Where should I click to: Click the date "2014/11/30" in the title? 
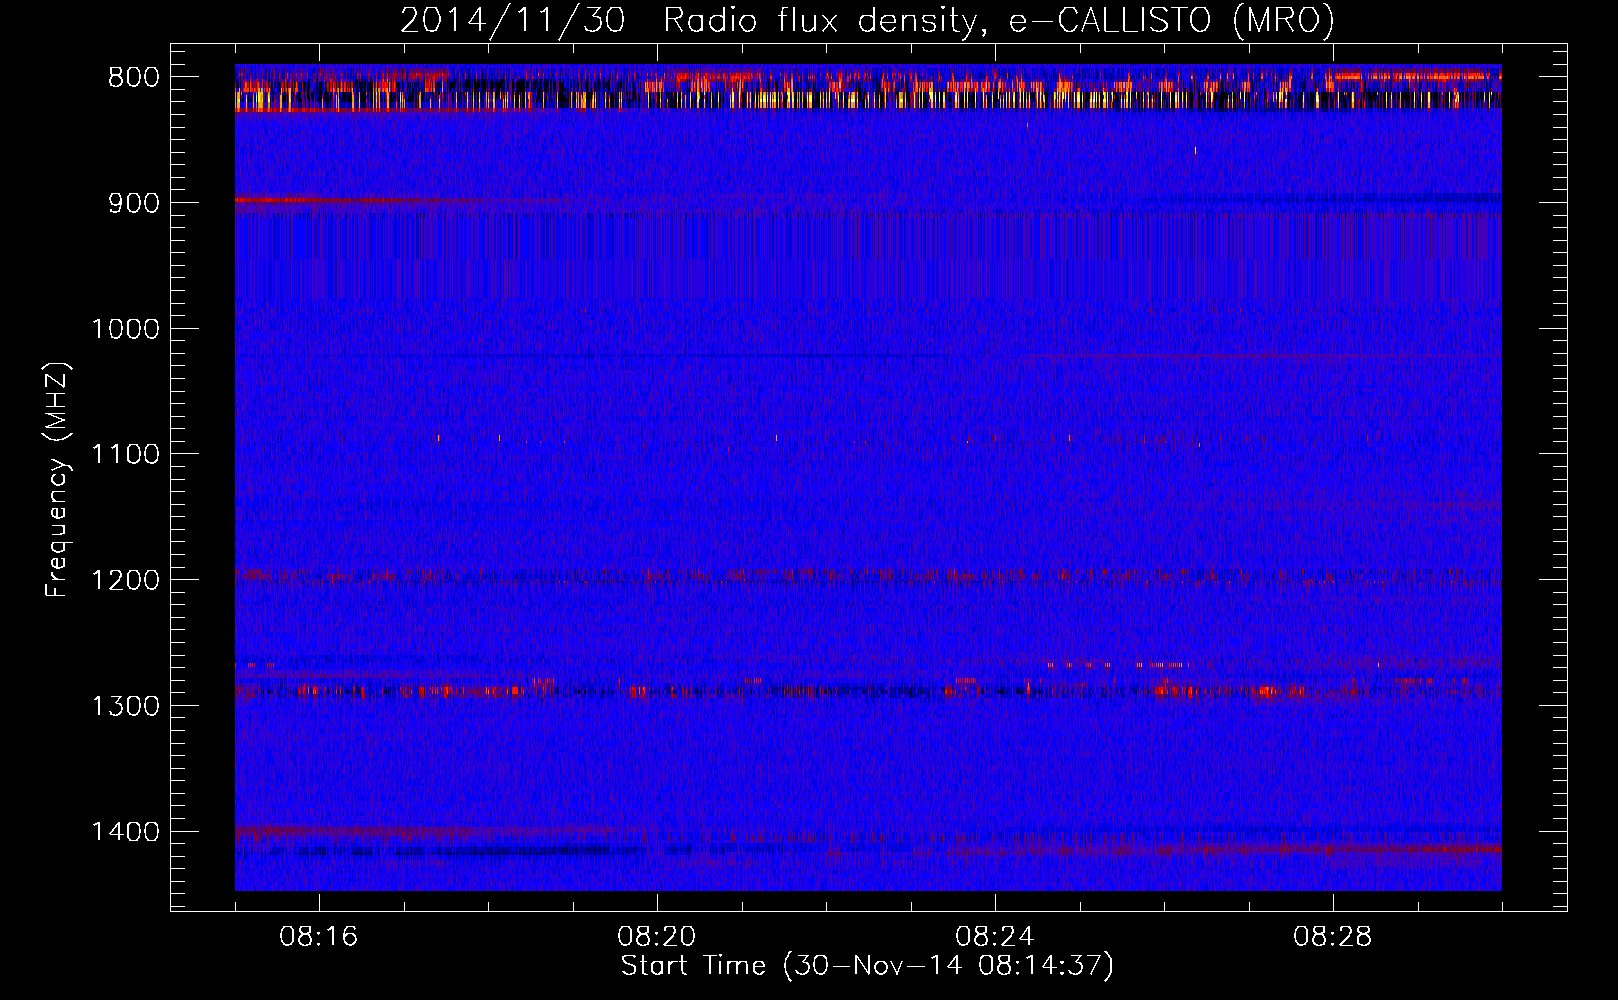tap(513, 21)
